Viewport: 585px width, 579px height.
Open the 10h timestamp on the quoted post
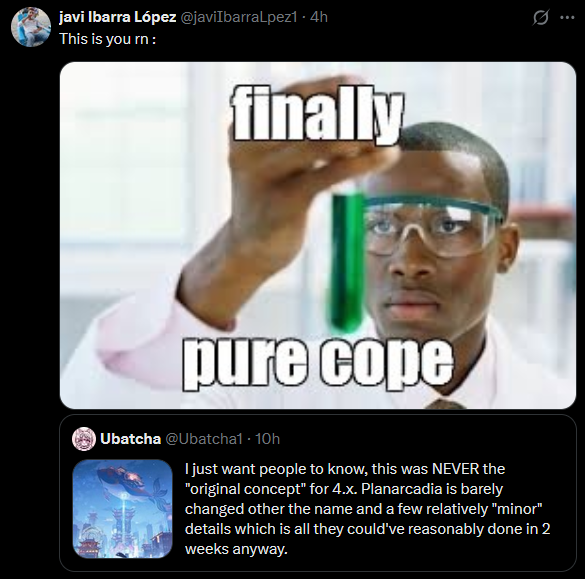pos(267,439)
